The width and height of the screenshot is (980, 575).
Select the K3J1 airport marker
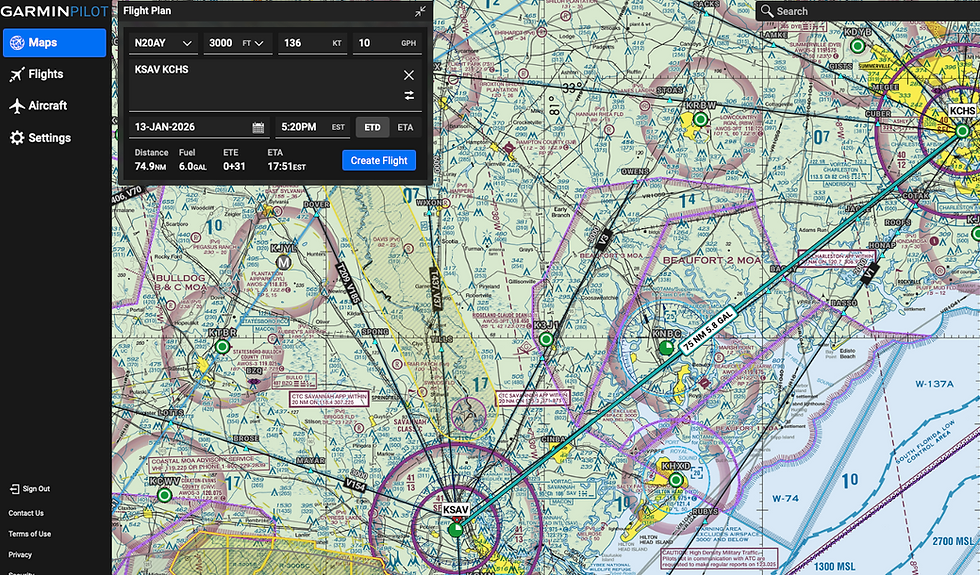546,339
